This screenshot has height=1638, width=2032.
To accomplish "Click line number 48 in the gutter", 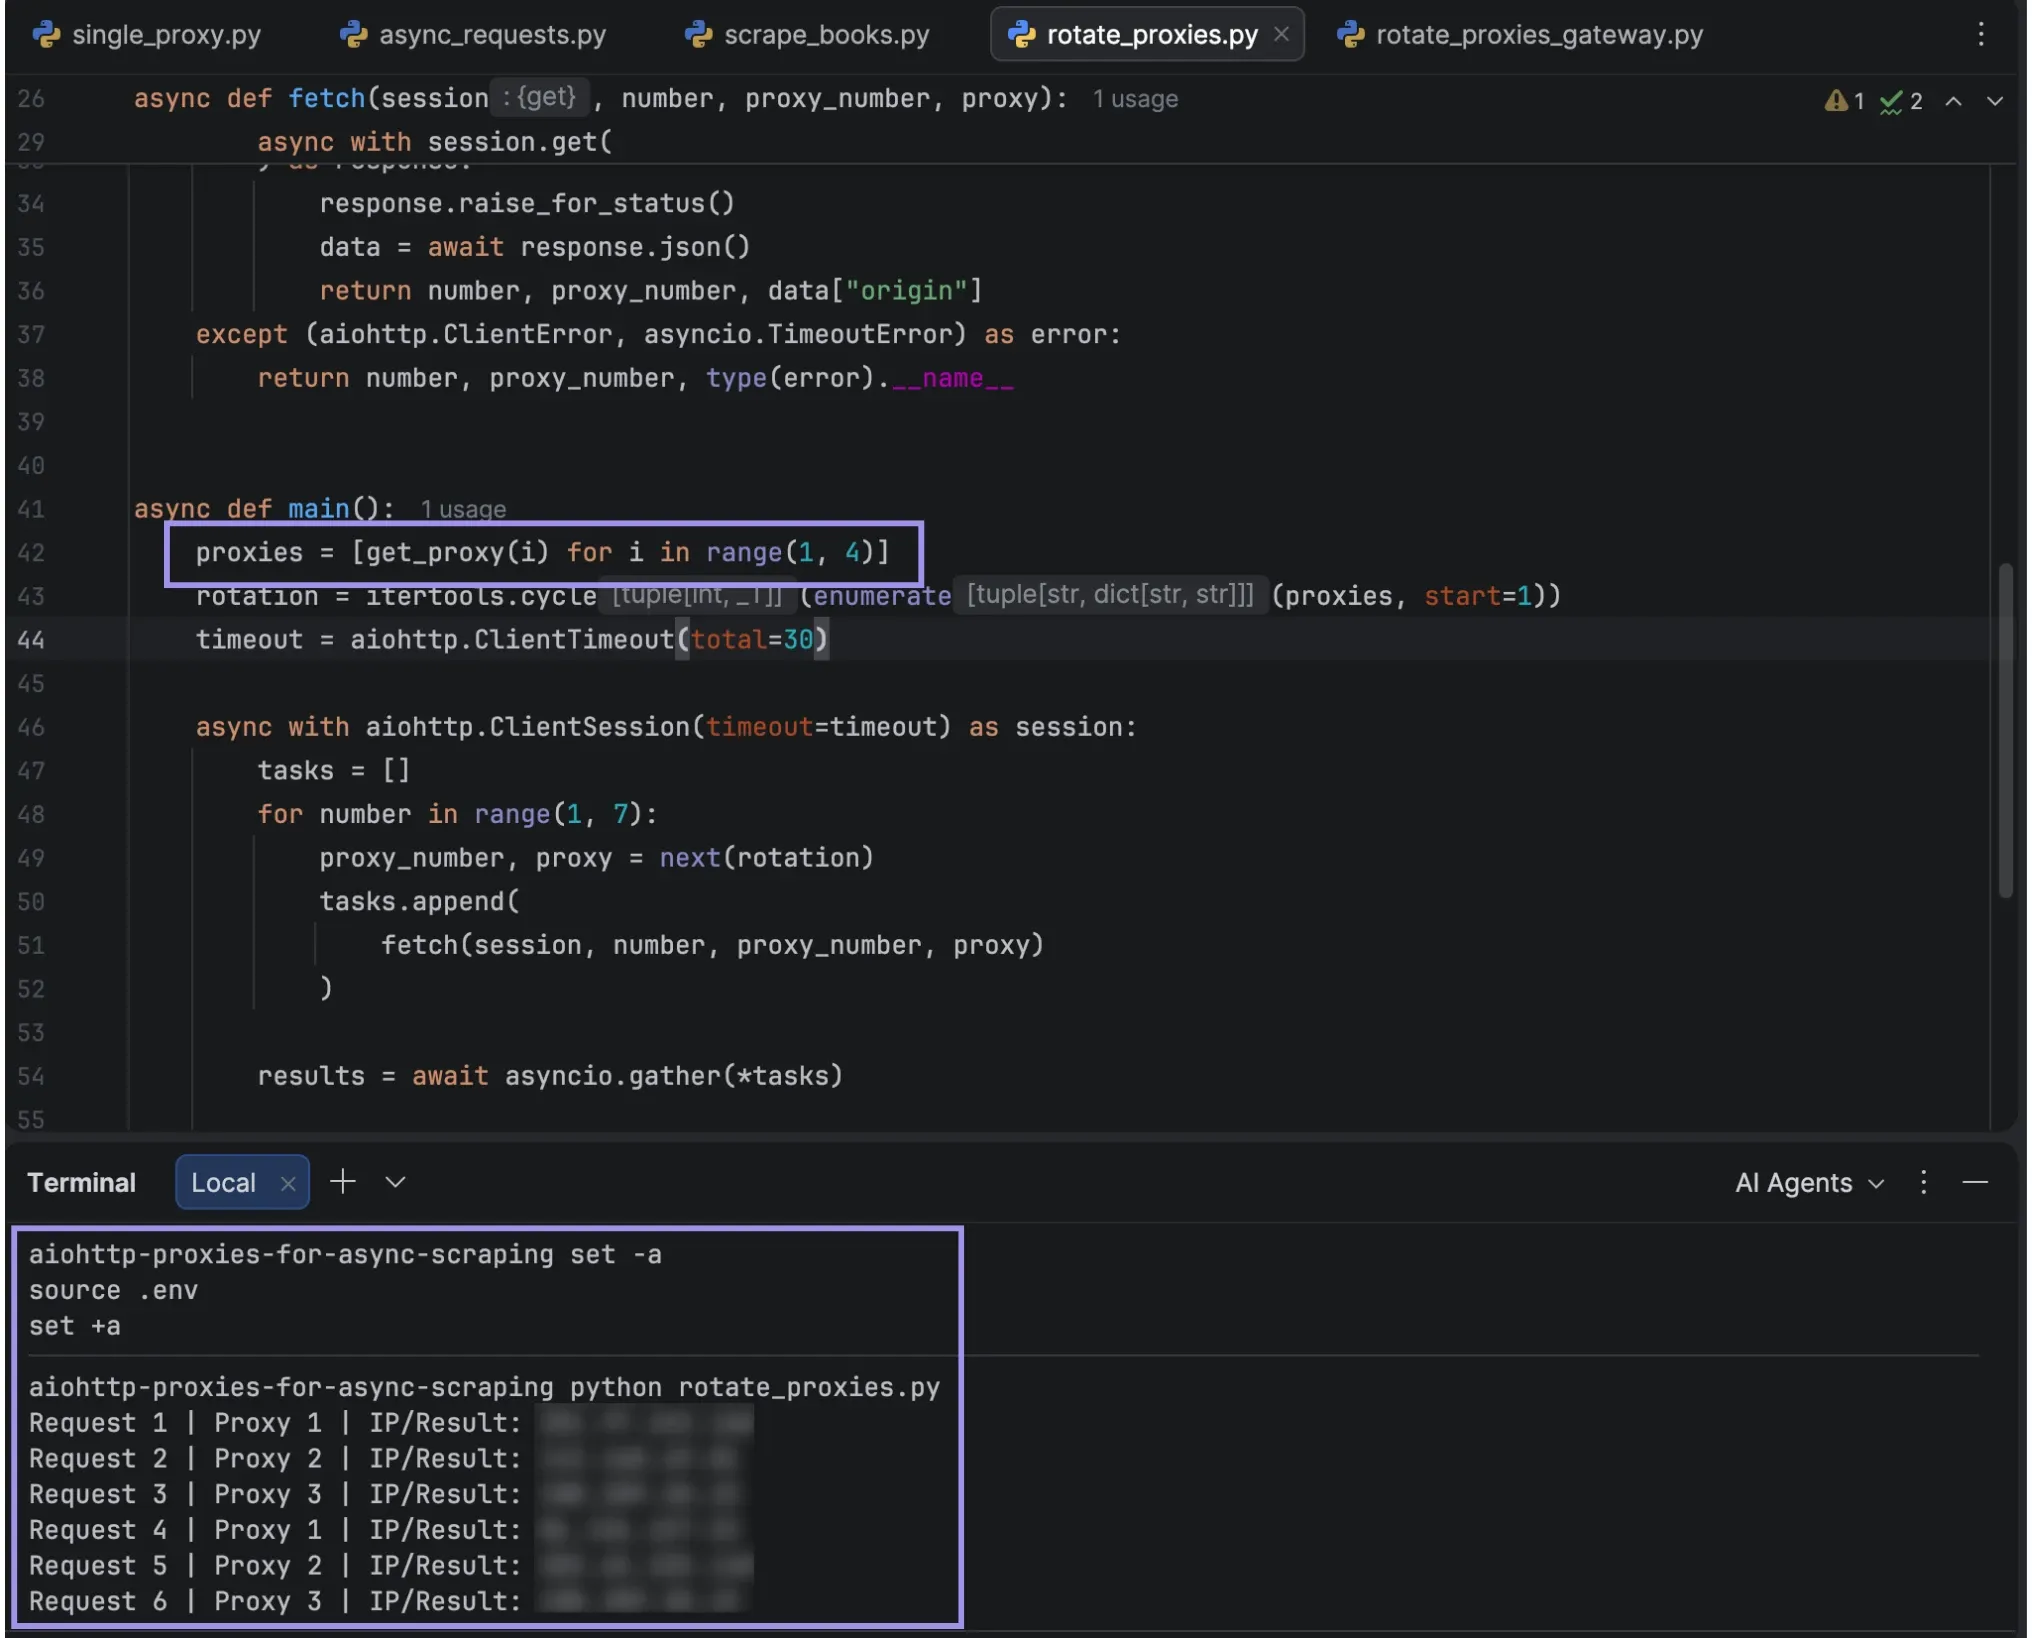I will [x=31, y=814].
